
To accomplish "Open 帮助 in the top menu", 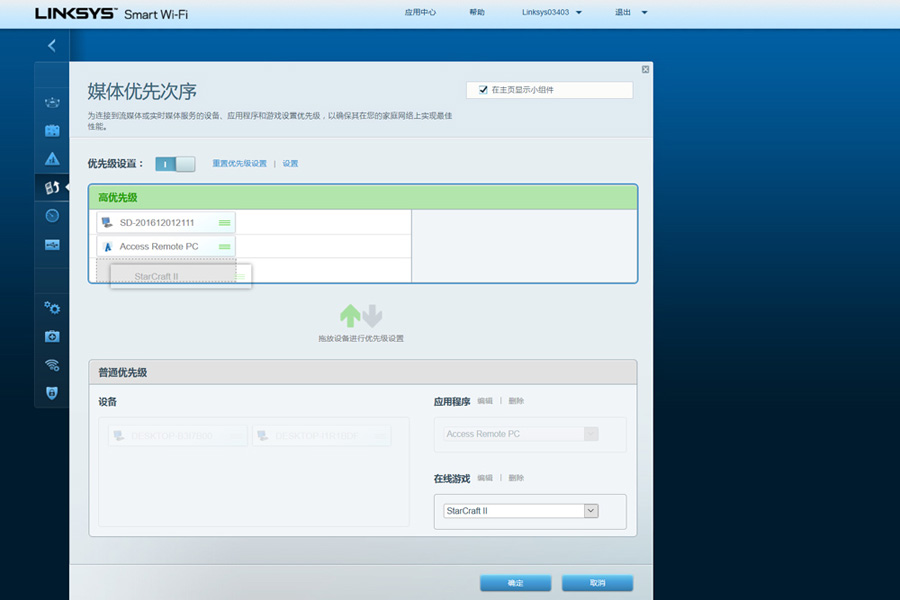I will tap(477, 13).
